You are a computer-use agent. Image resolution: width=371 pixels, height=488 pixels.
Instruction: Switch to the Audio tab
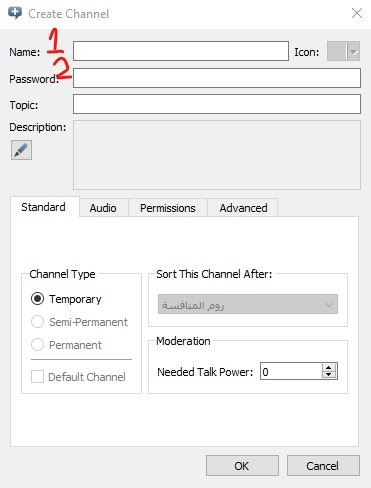pos(103,208)
